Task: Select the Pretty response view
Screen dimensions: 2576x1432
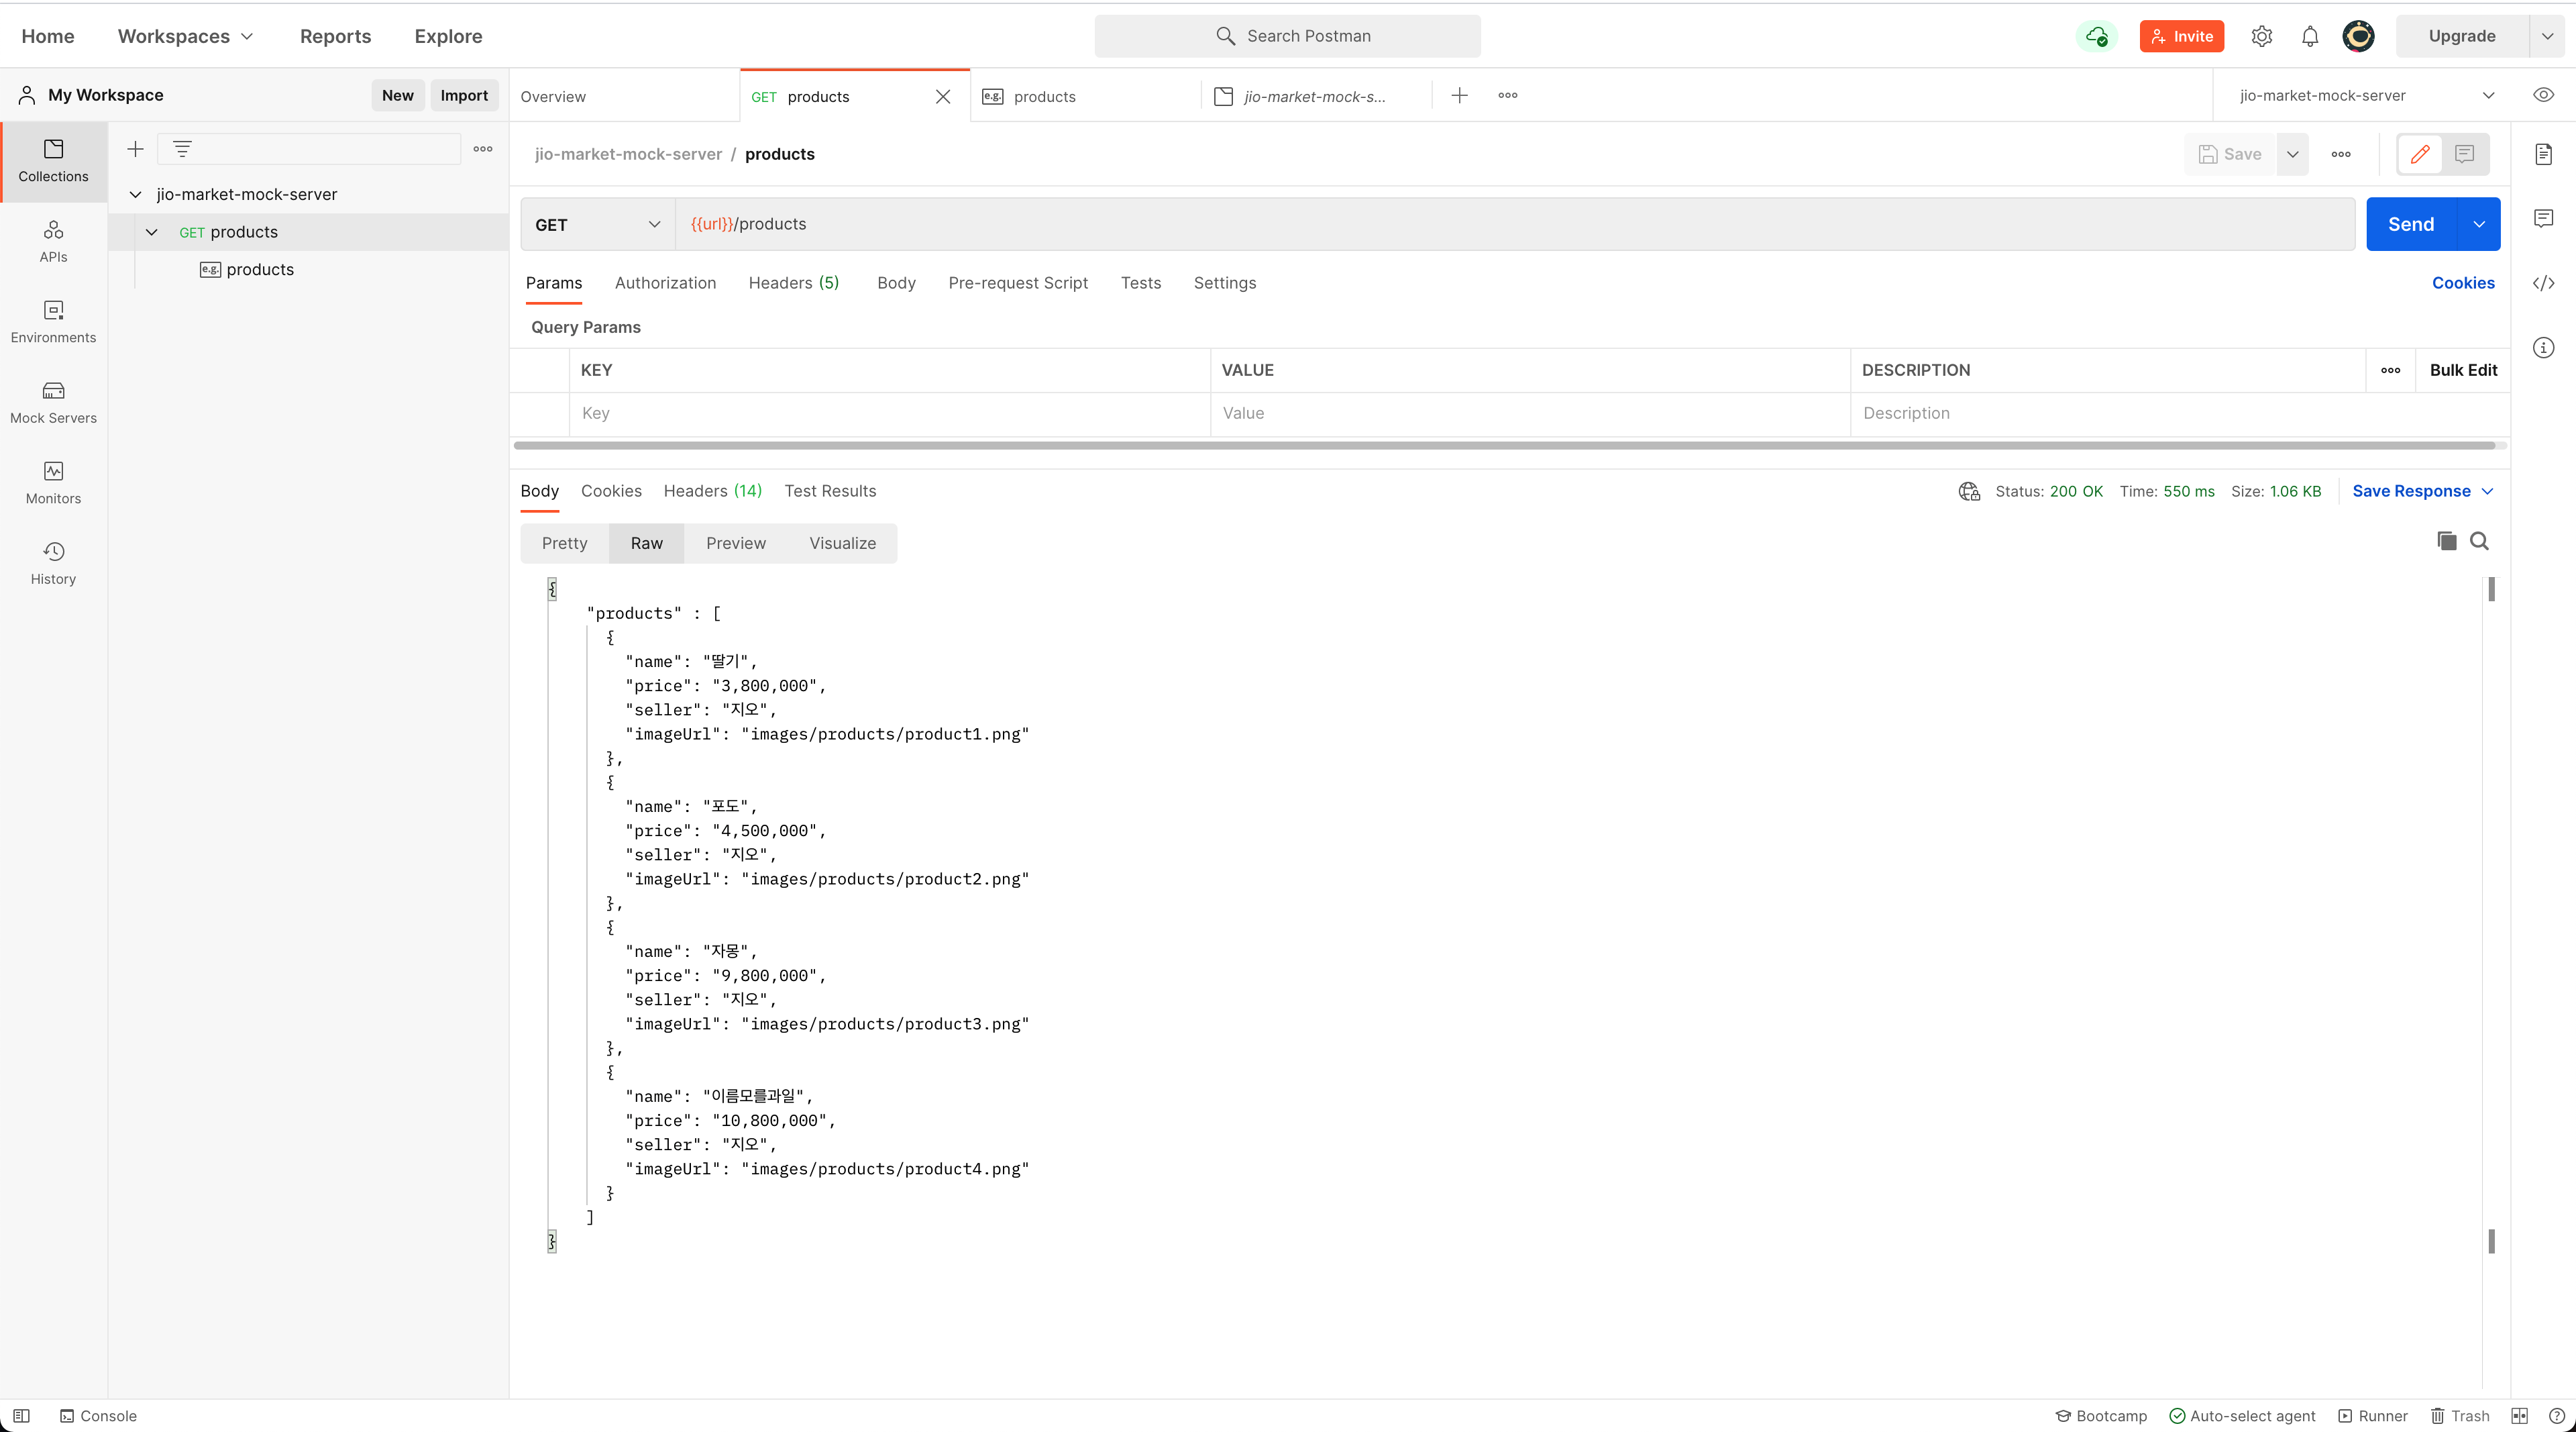Action: (564, 543)
